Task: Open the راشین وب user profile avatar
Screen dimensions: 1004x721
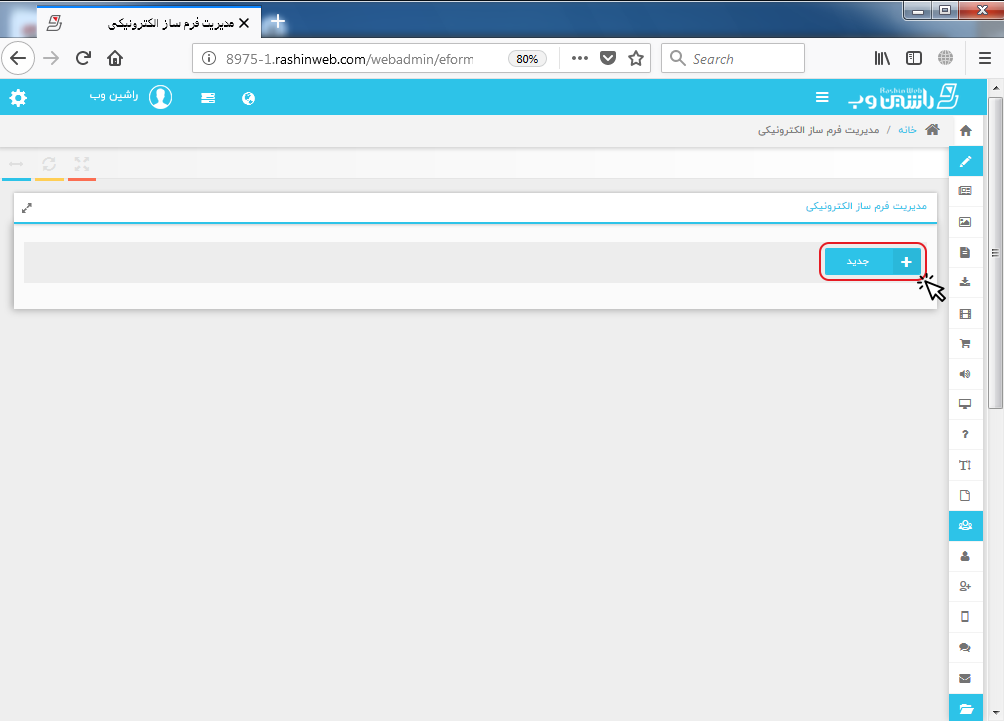Action: (x=160, y=97)
